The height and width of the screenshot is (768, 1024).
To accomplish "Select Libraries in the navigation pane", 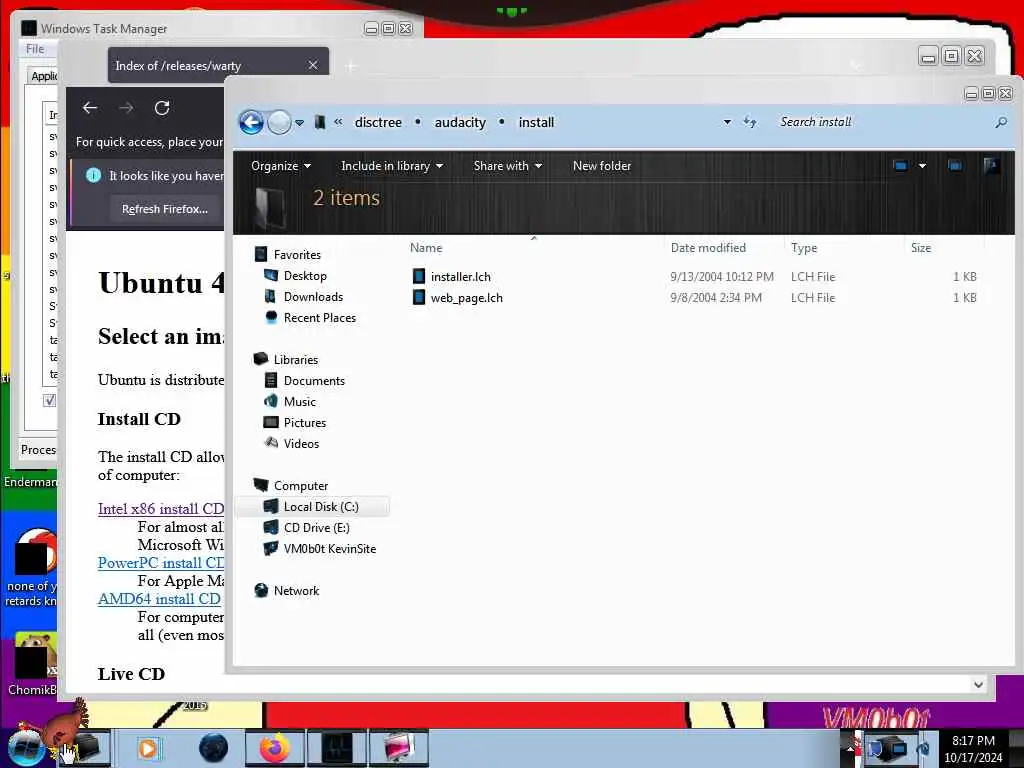I will [296, 359].
